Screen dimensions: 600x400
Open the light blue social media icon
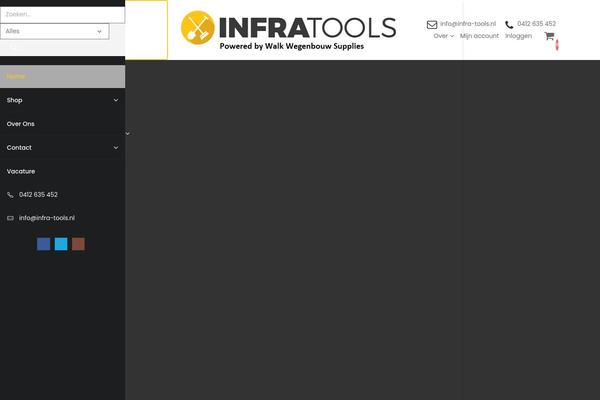(61, 244)
